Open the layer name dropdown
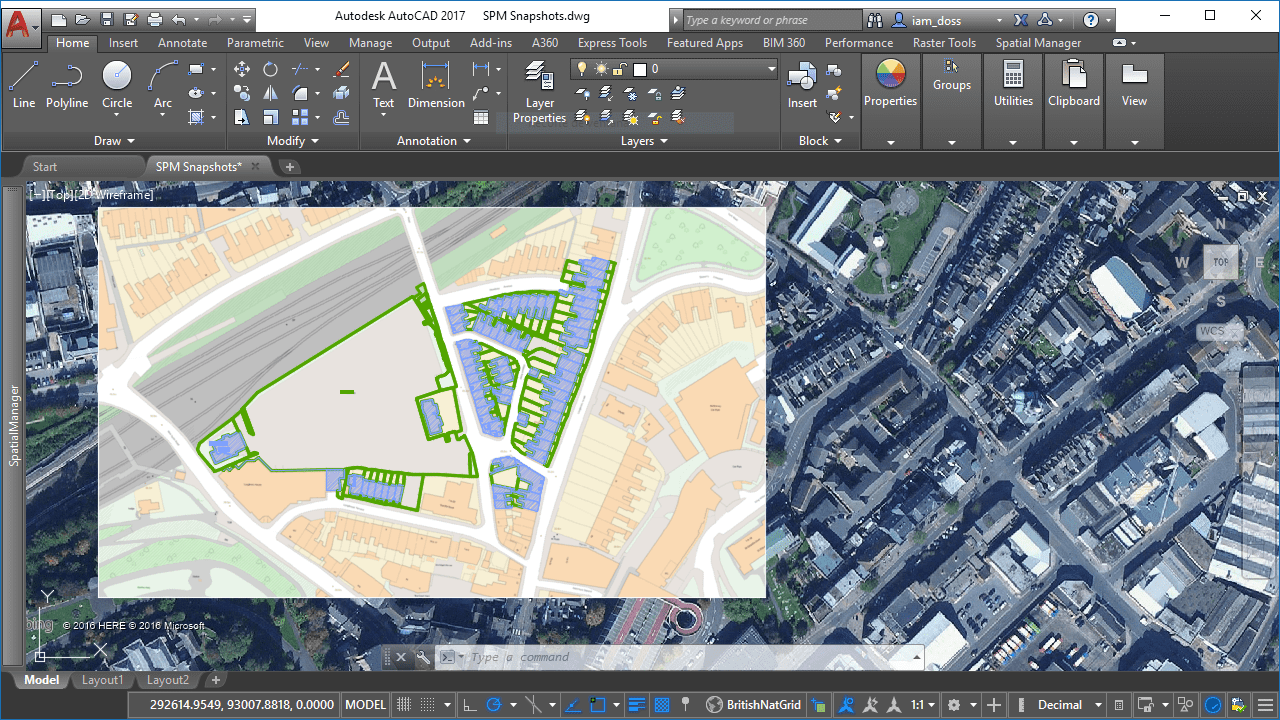Image resolution: width=1280 pixels, height=720 pixels. pos(674,69)
